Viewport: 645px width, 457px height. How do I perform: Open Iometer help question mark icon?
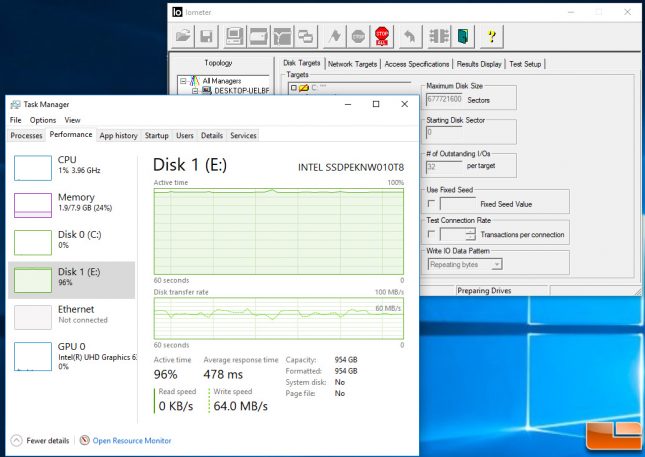(491, 36)
